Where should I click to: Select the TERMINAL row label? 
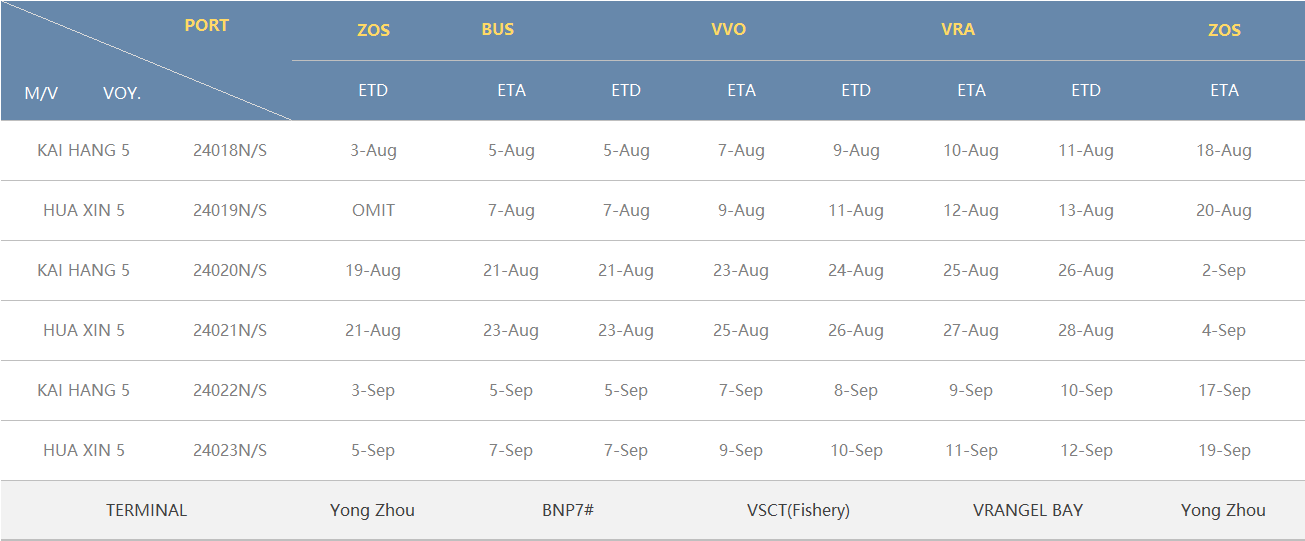[x=147, y=511]
